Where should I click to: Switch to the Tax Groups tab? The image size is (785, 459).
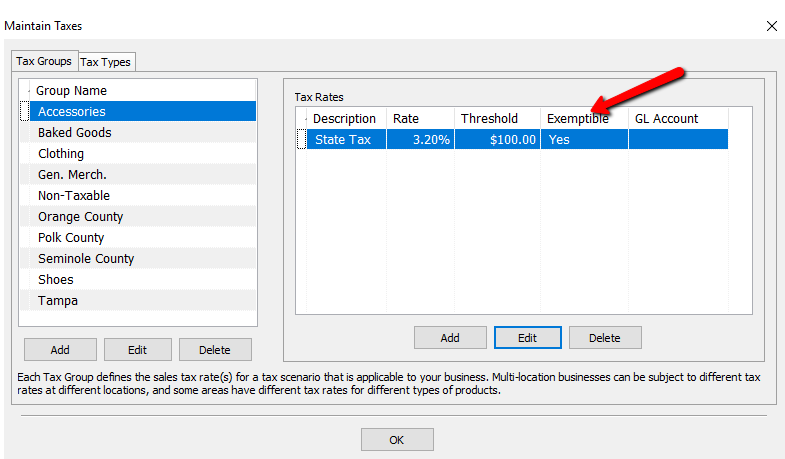tap(44, 61)
